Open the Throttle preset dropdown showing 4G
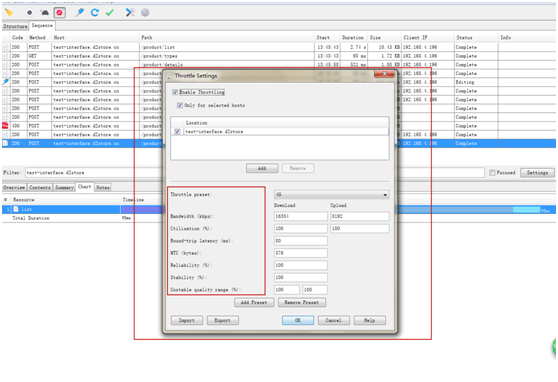 [331, 195]
